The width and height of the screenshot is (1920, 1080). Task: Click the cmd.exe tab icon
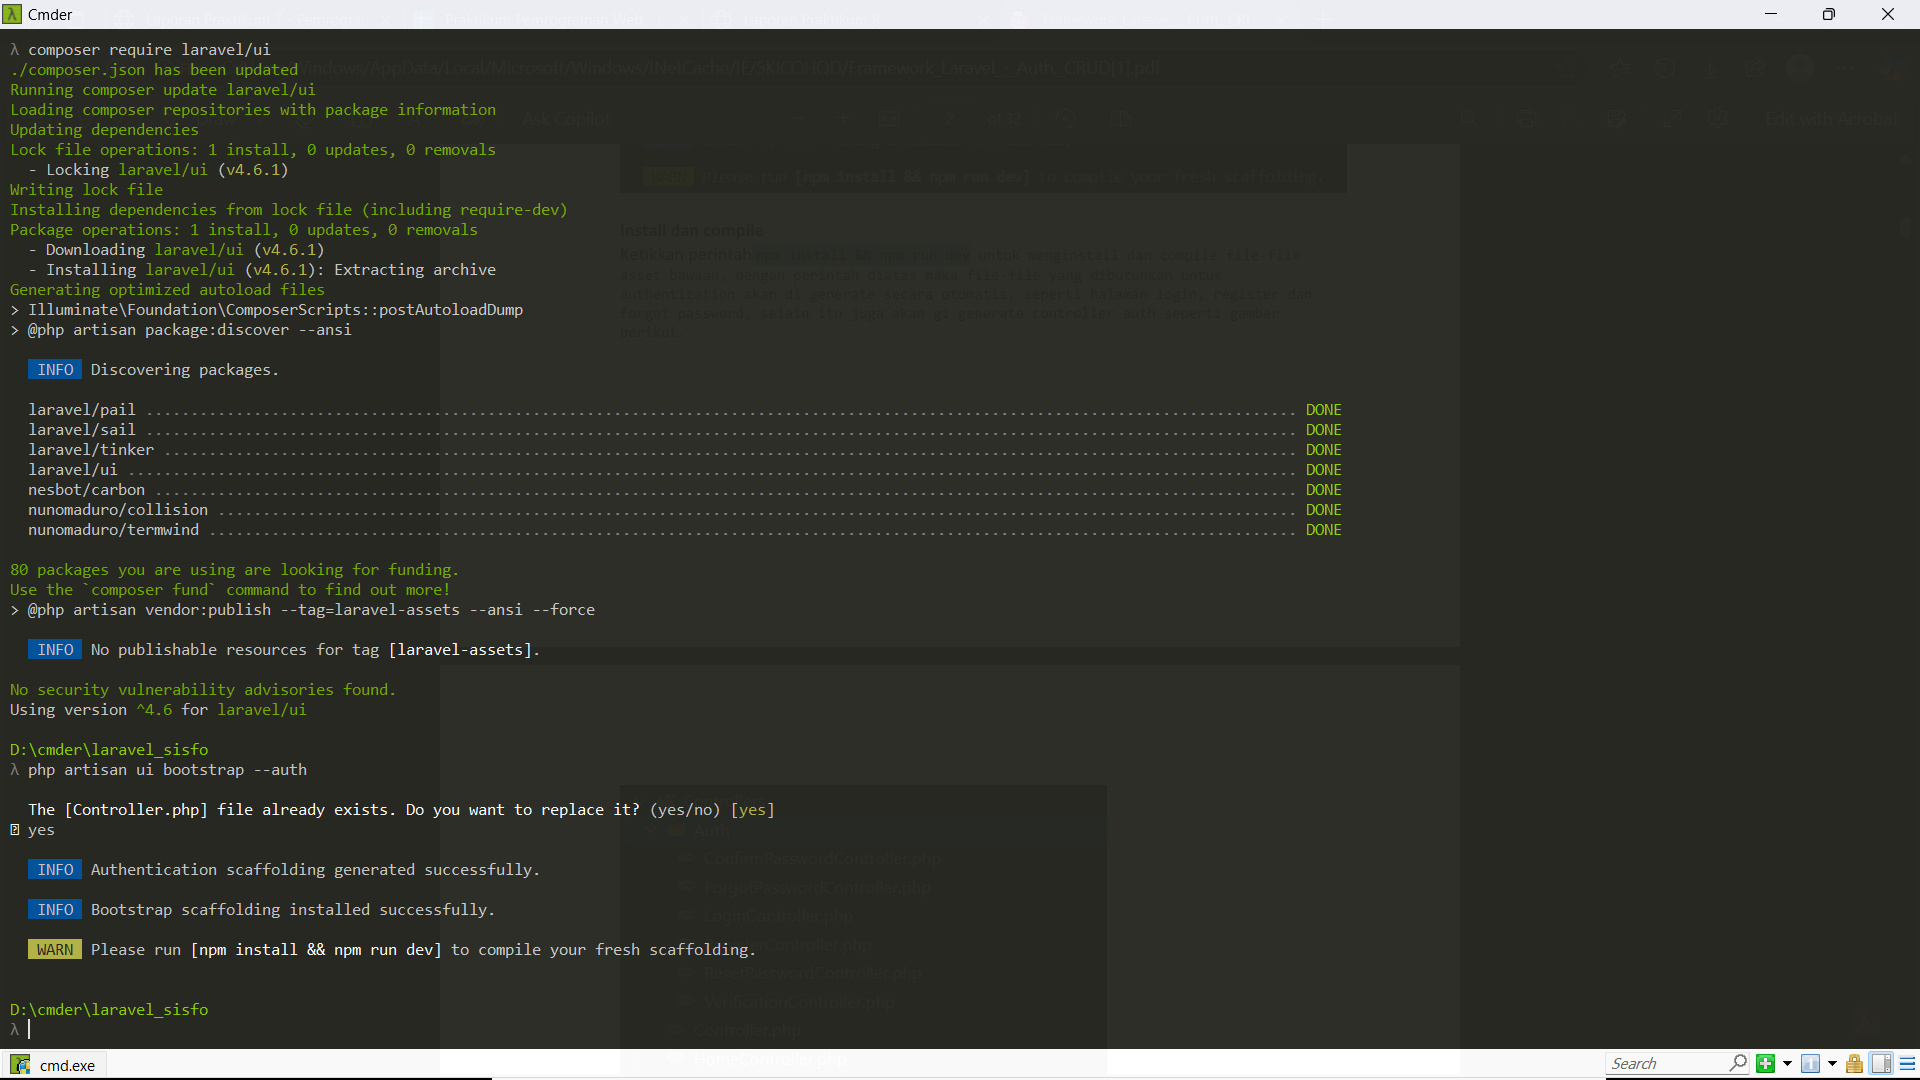coord(20,1065)
